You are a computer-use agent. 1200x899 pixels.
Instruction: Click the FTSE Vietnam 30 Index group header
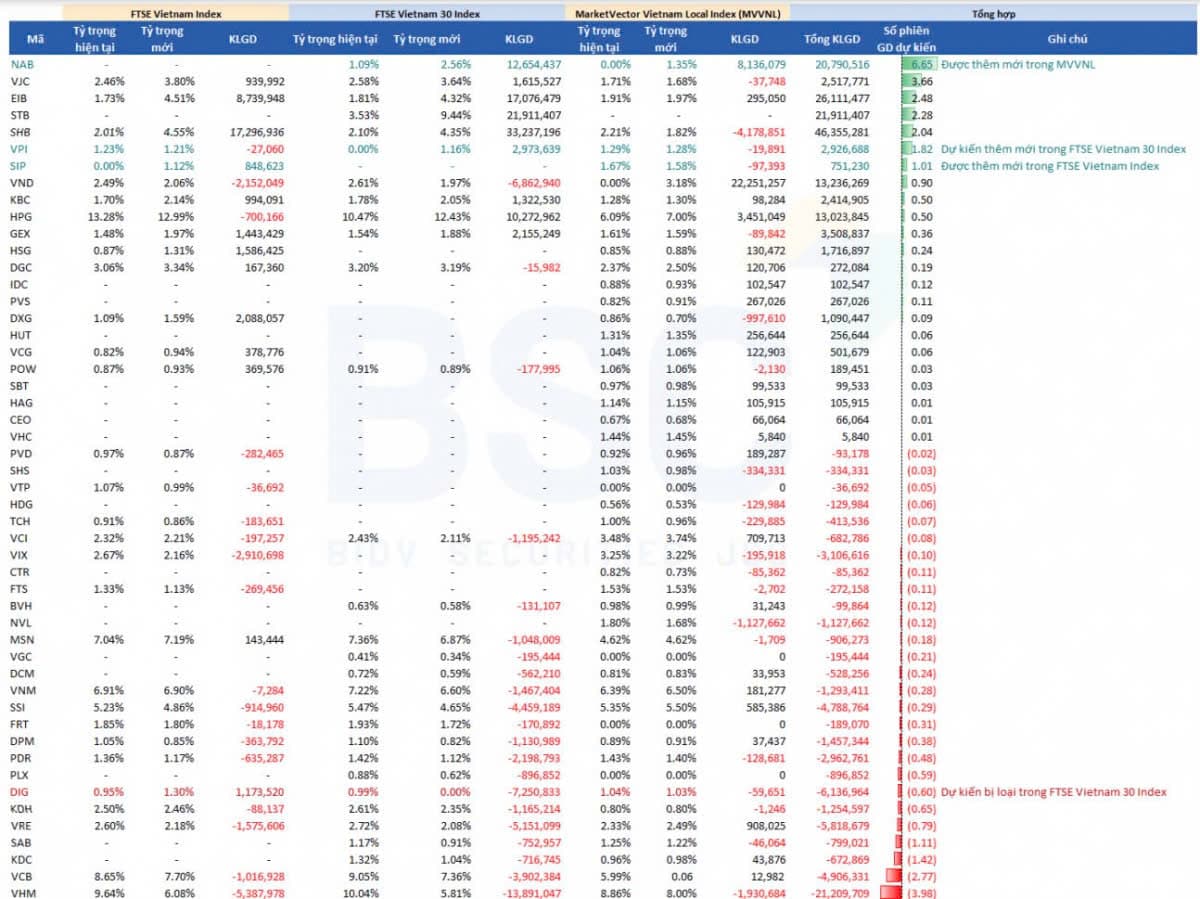pyautogui.click(x=428, y=14)
